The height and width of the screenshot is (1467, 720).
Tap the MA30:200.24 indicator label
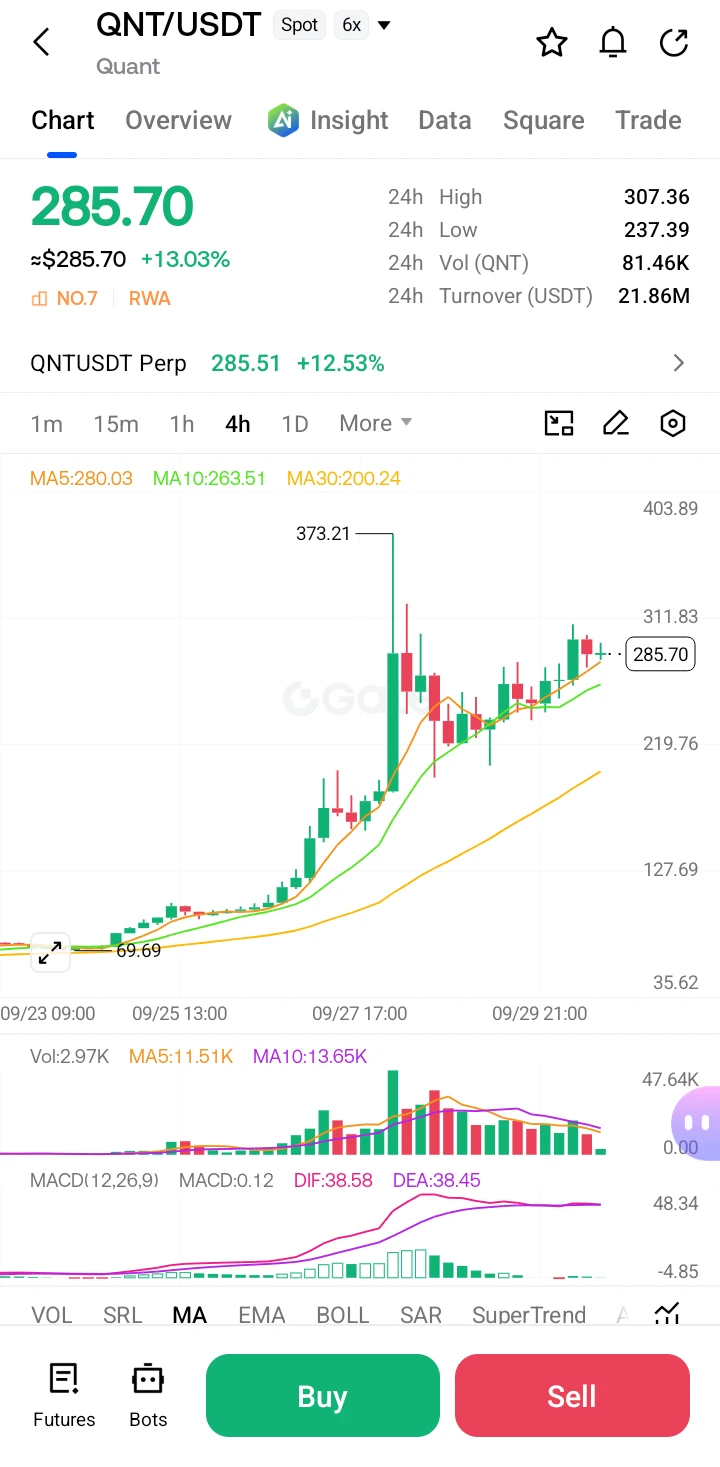(344, 478)
